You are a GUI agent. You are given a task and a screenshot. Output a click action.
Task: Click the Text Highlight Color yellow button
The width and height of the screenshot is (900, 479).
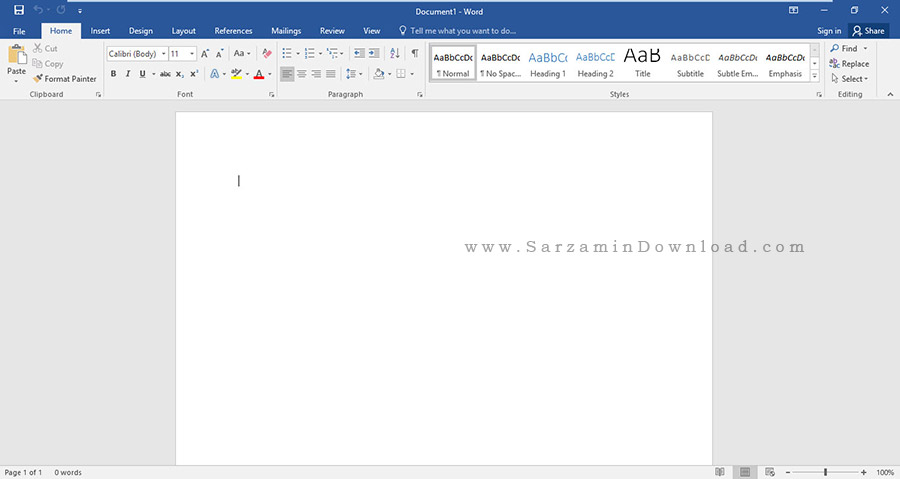236,74
